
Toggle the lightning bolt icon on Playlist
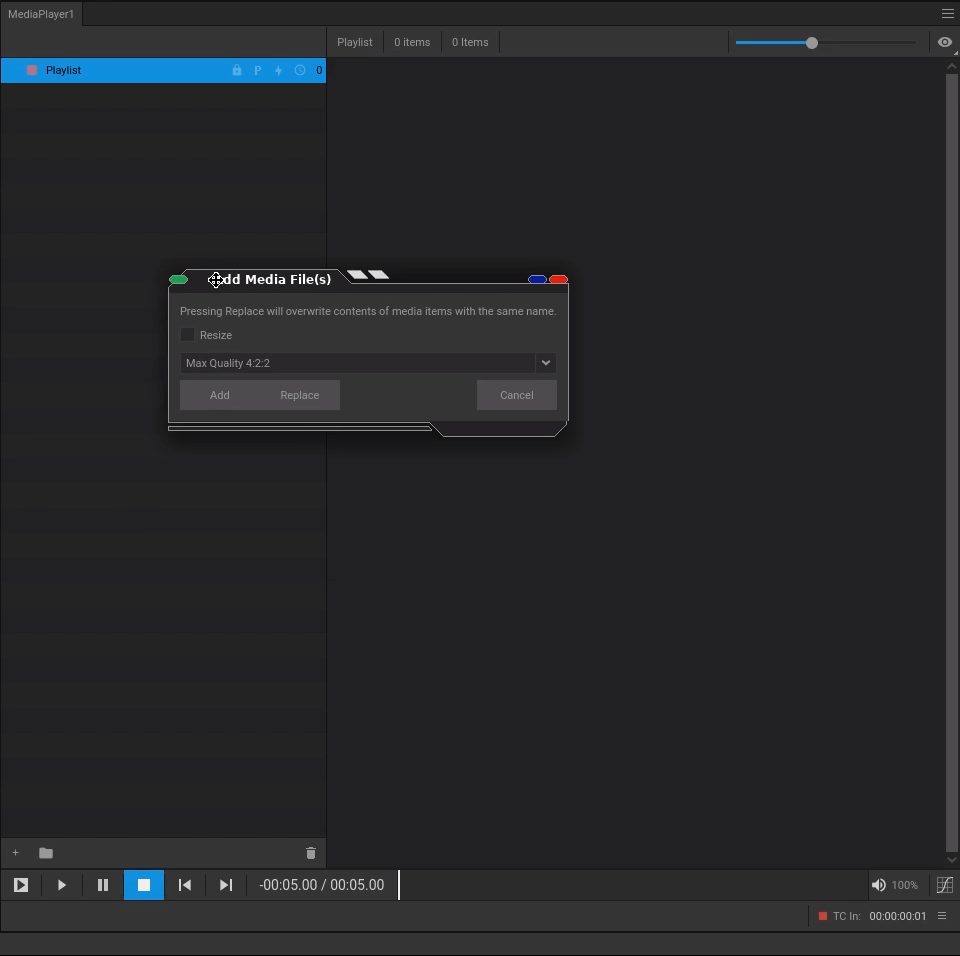click(279, 70)
